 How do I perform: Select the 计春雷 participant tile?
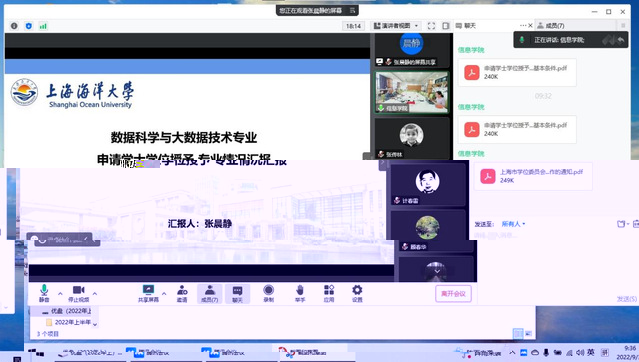pos(427,184)
